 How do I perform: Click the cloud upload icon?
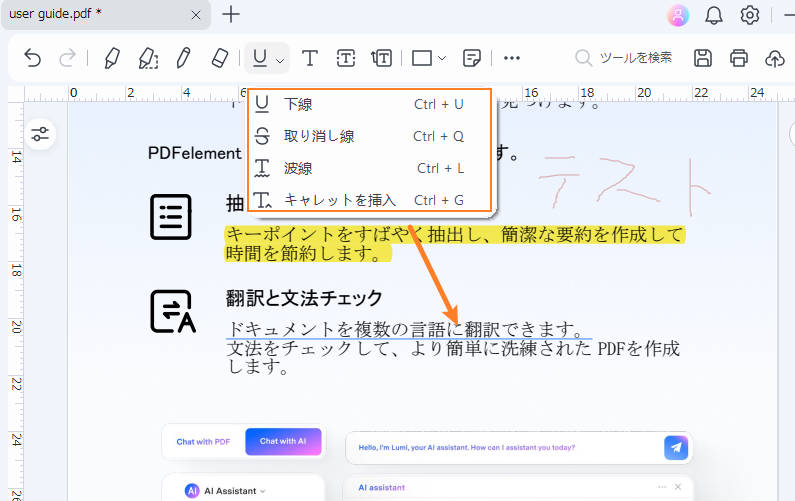pos(775,58)
